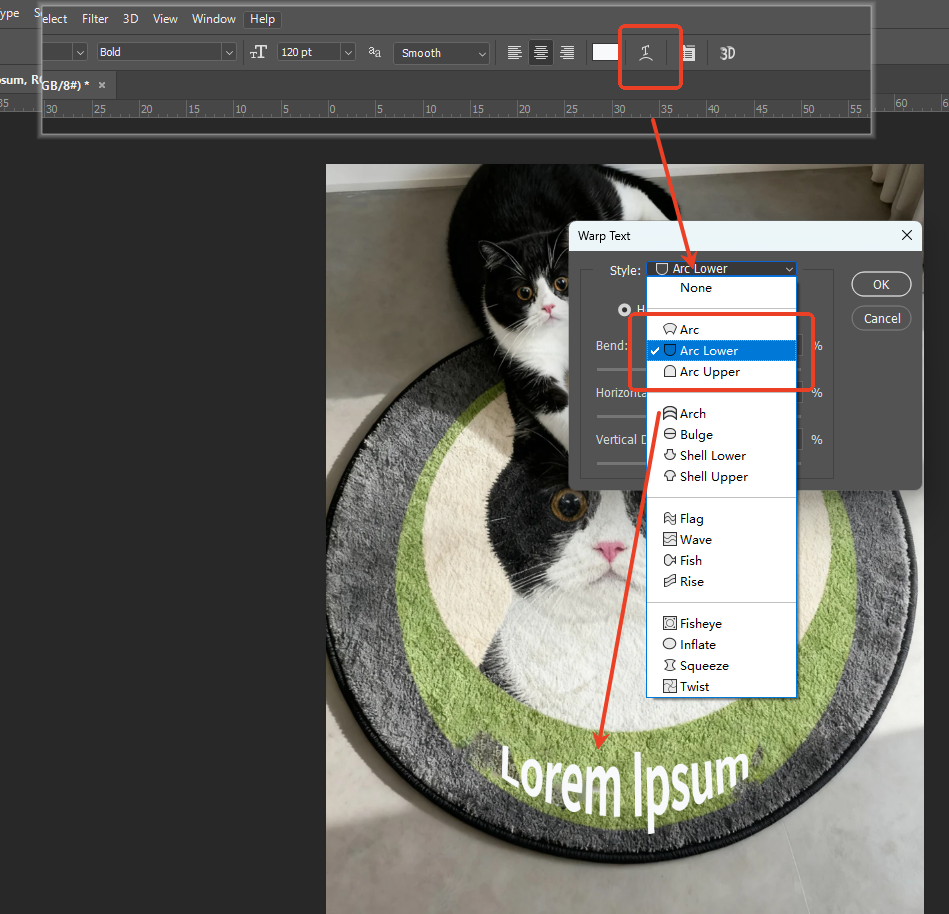Select center text alignment
949x914 pixels.
(541, 53)
